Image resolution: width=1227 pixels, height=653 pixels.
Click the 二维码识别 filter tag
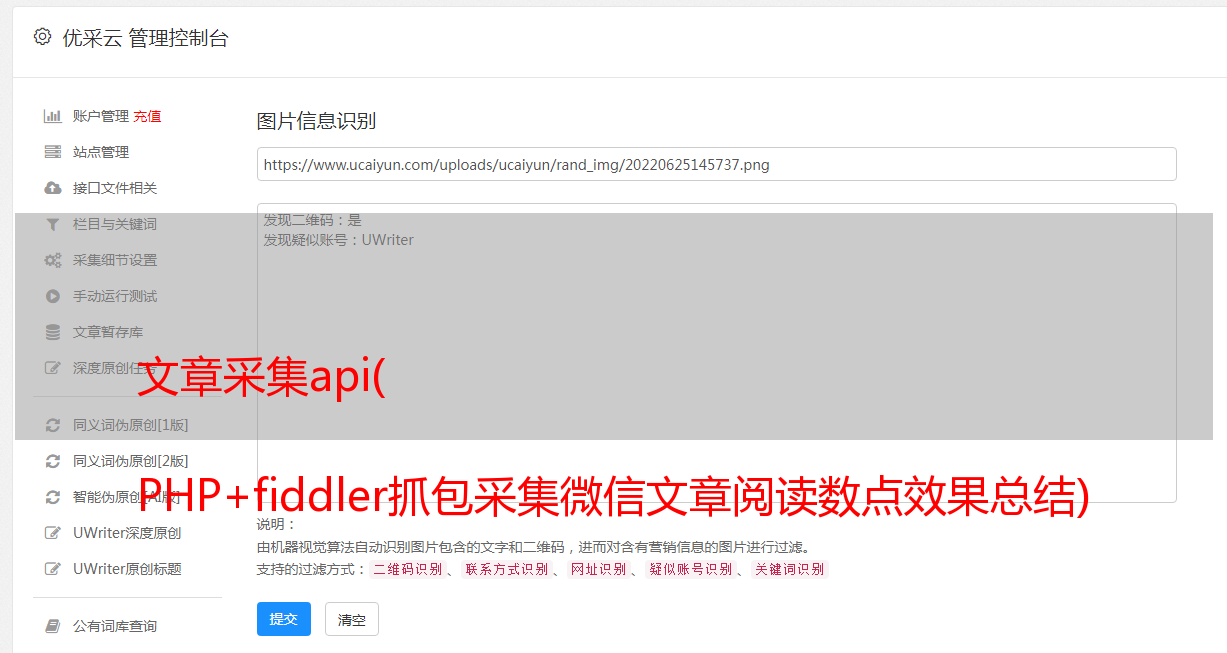pos(407,569)
